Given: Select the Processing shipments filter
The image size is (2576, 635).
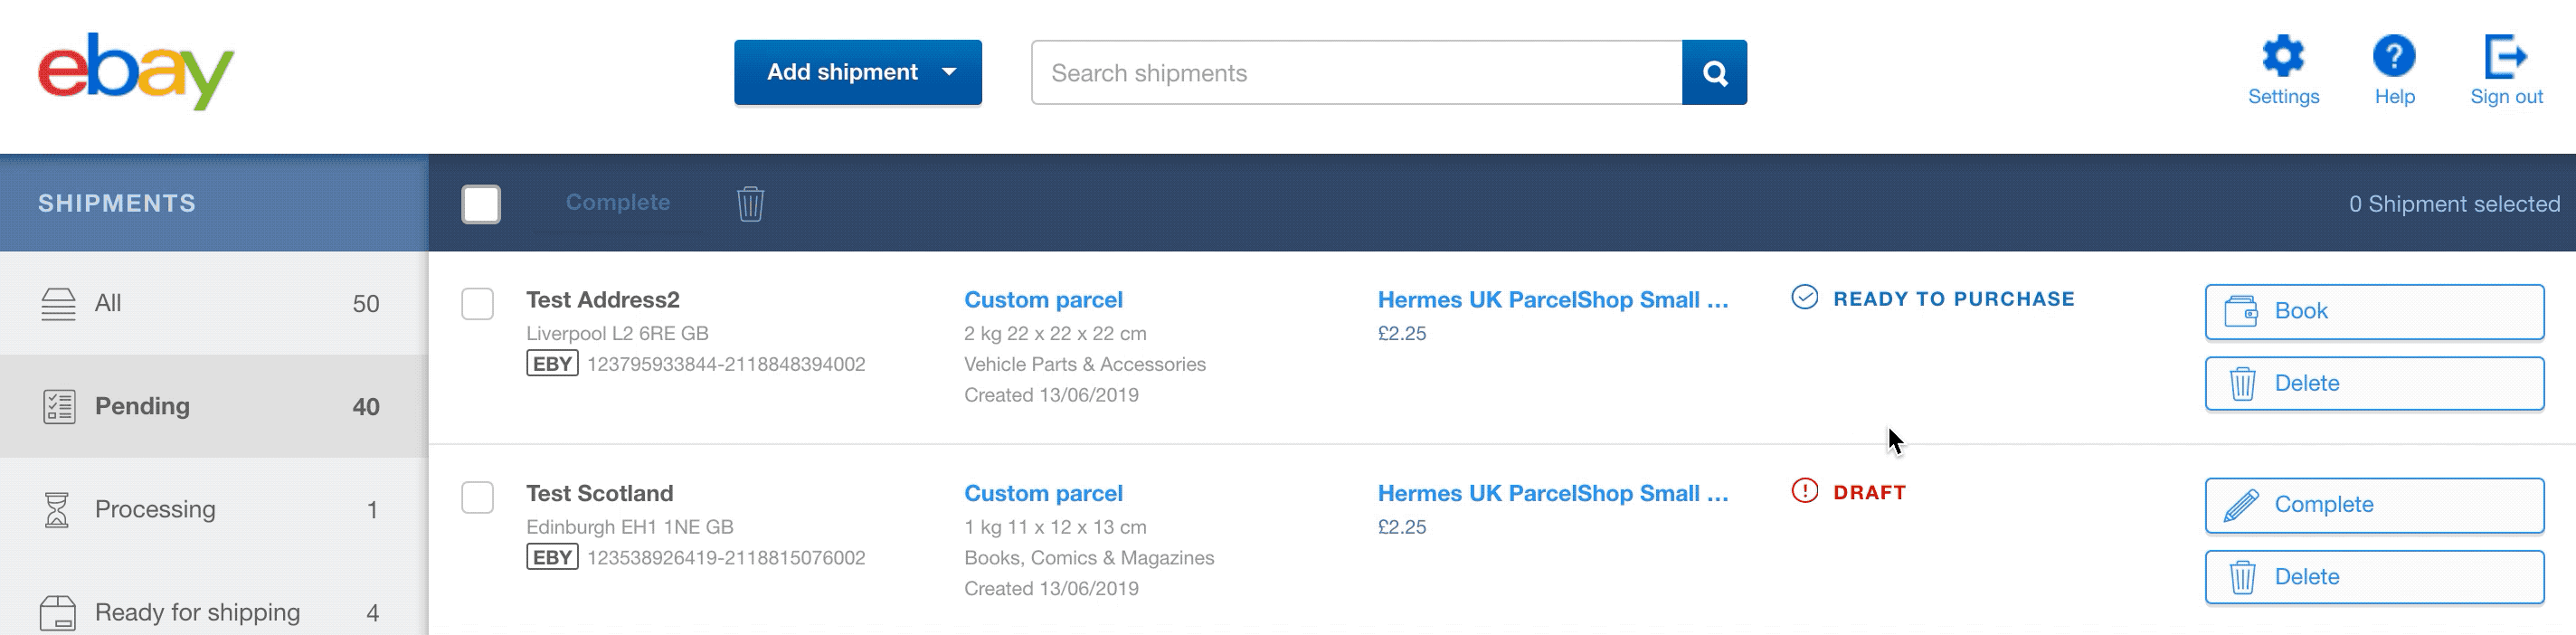Looking at the screenshot, I should 214,509.
